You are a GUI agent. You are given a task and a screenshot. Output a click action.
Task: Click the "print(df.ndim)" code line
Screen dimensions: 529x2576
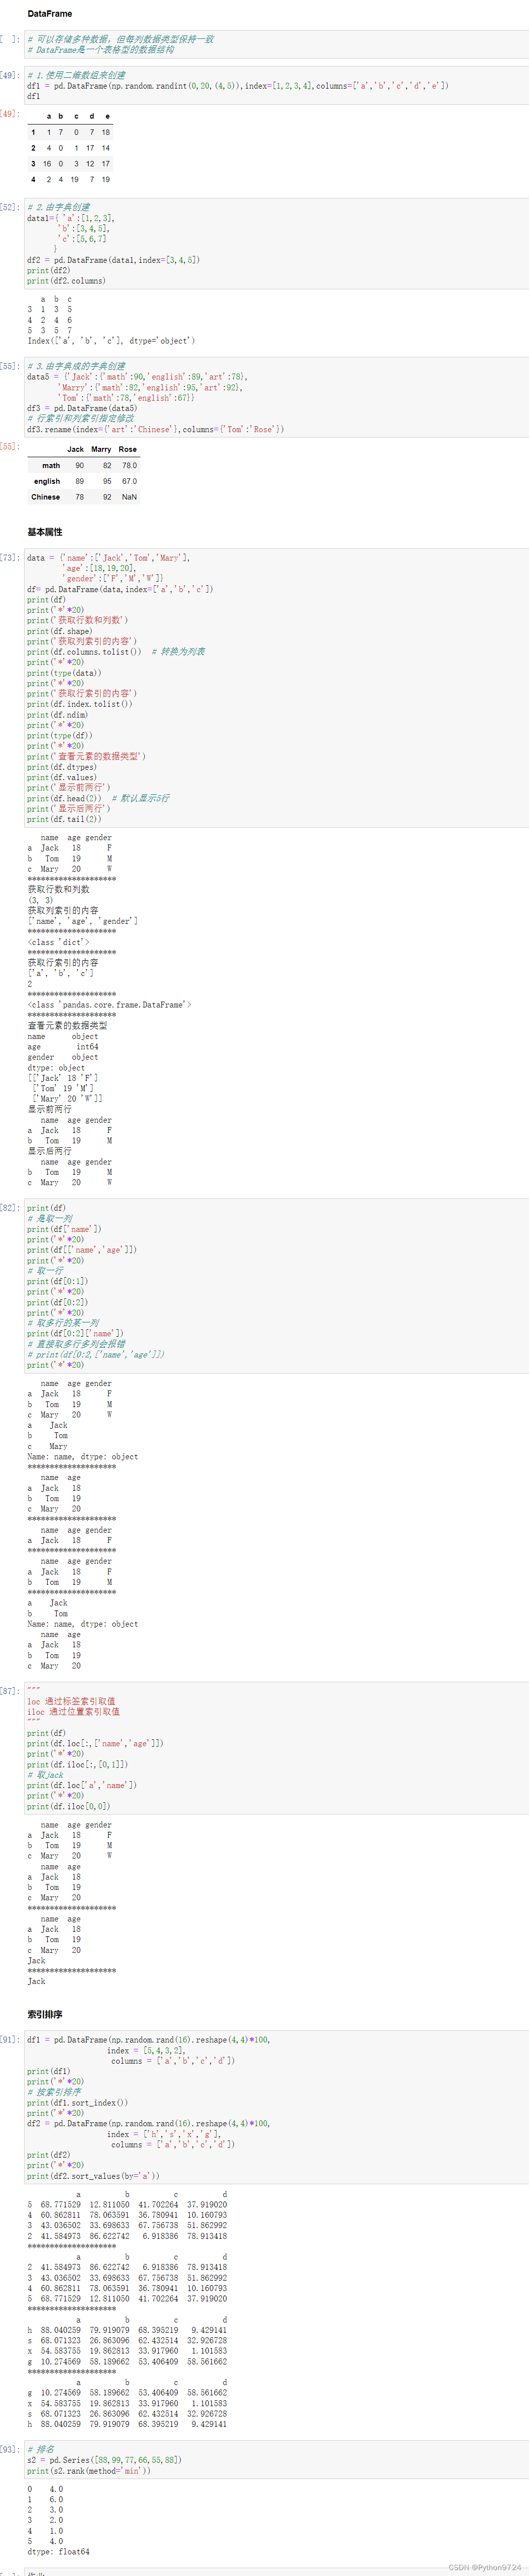point(57,715)
